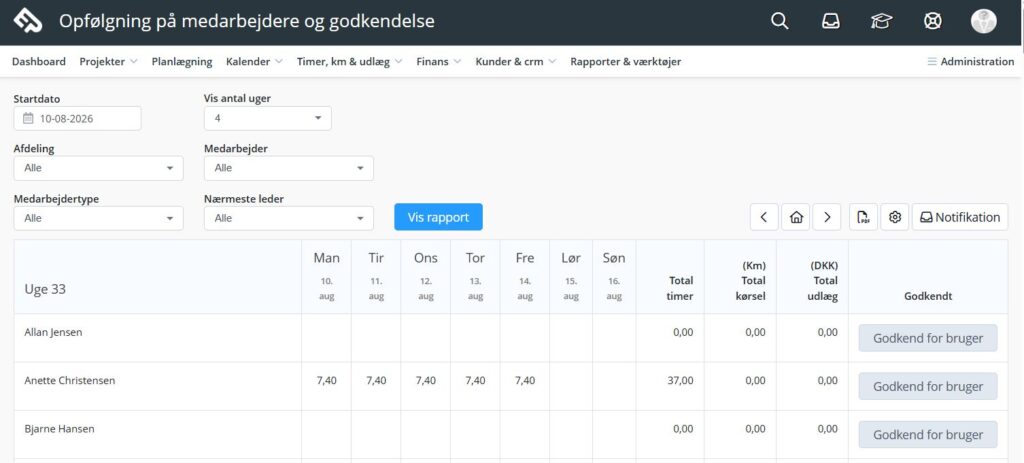Click the app logo in top-left

tap(28, 21)
